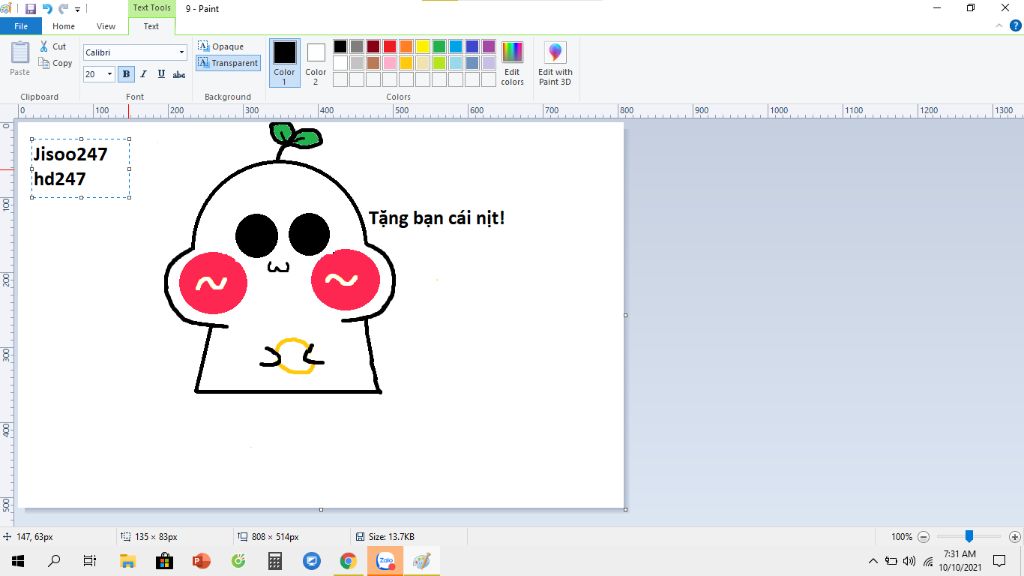Click the Redo arrow in the quick access toolbar
The height and width of the screenshot is (576, 1024).
point(63,8)
